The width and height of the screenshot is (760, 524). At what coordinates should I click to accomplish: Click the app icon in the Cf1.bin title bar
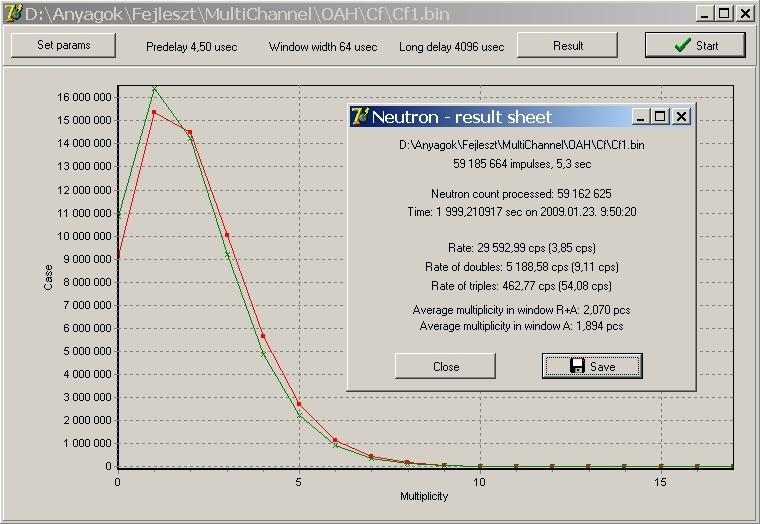click(x=13, y=13)
